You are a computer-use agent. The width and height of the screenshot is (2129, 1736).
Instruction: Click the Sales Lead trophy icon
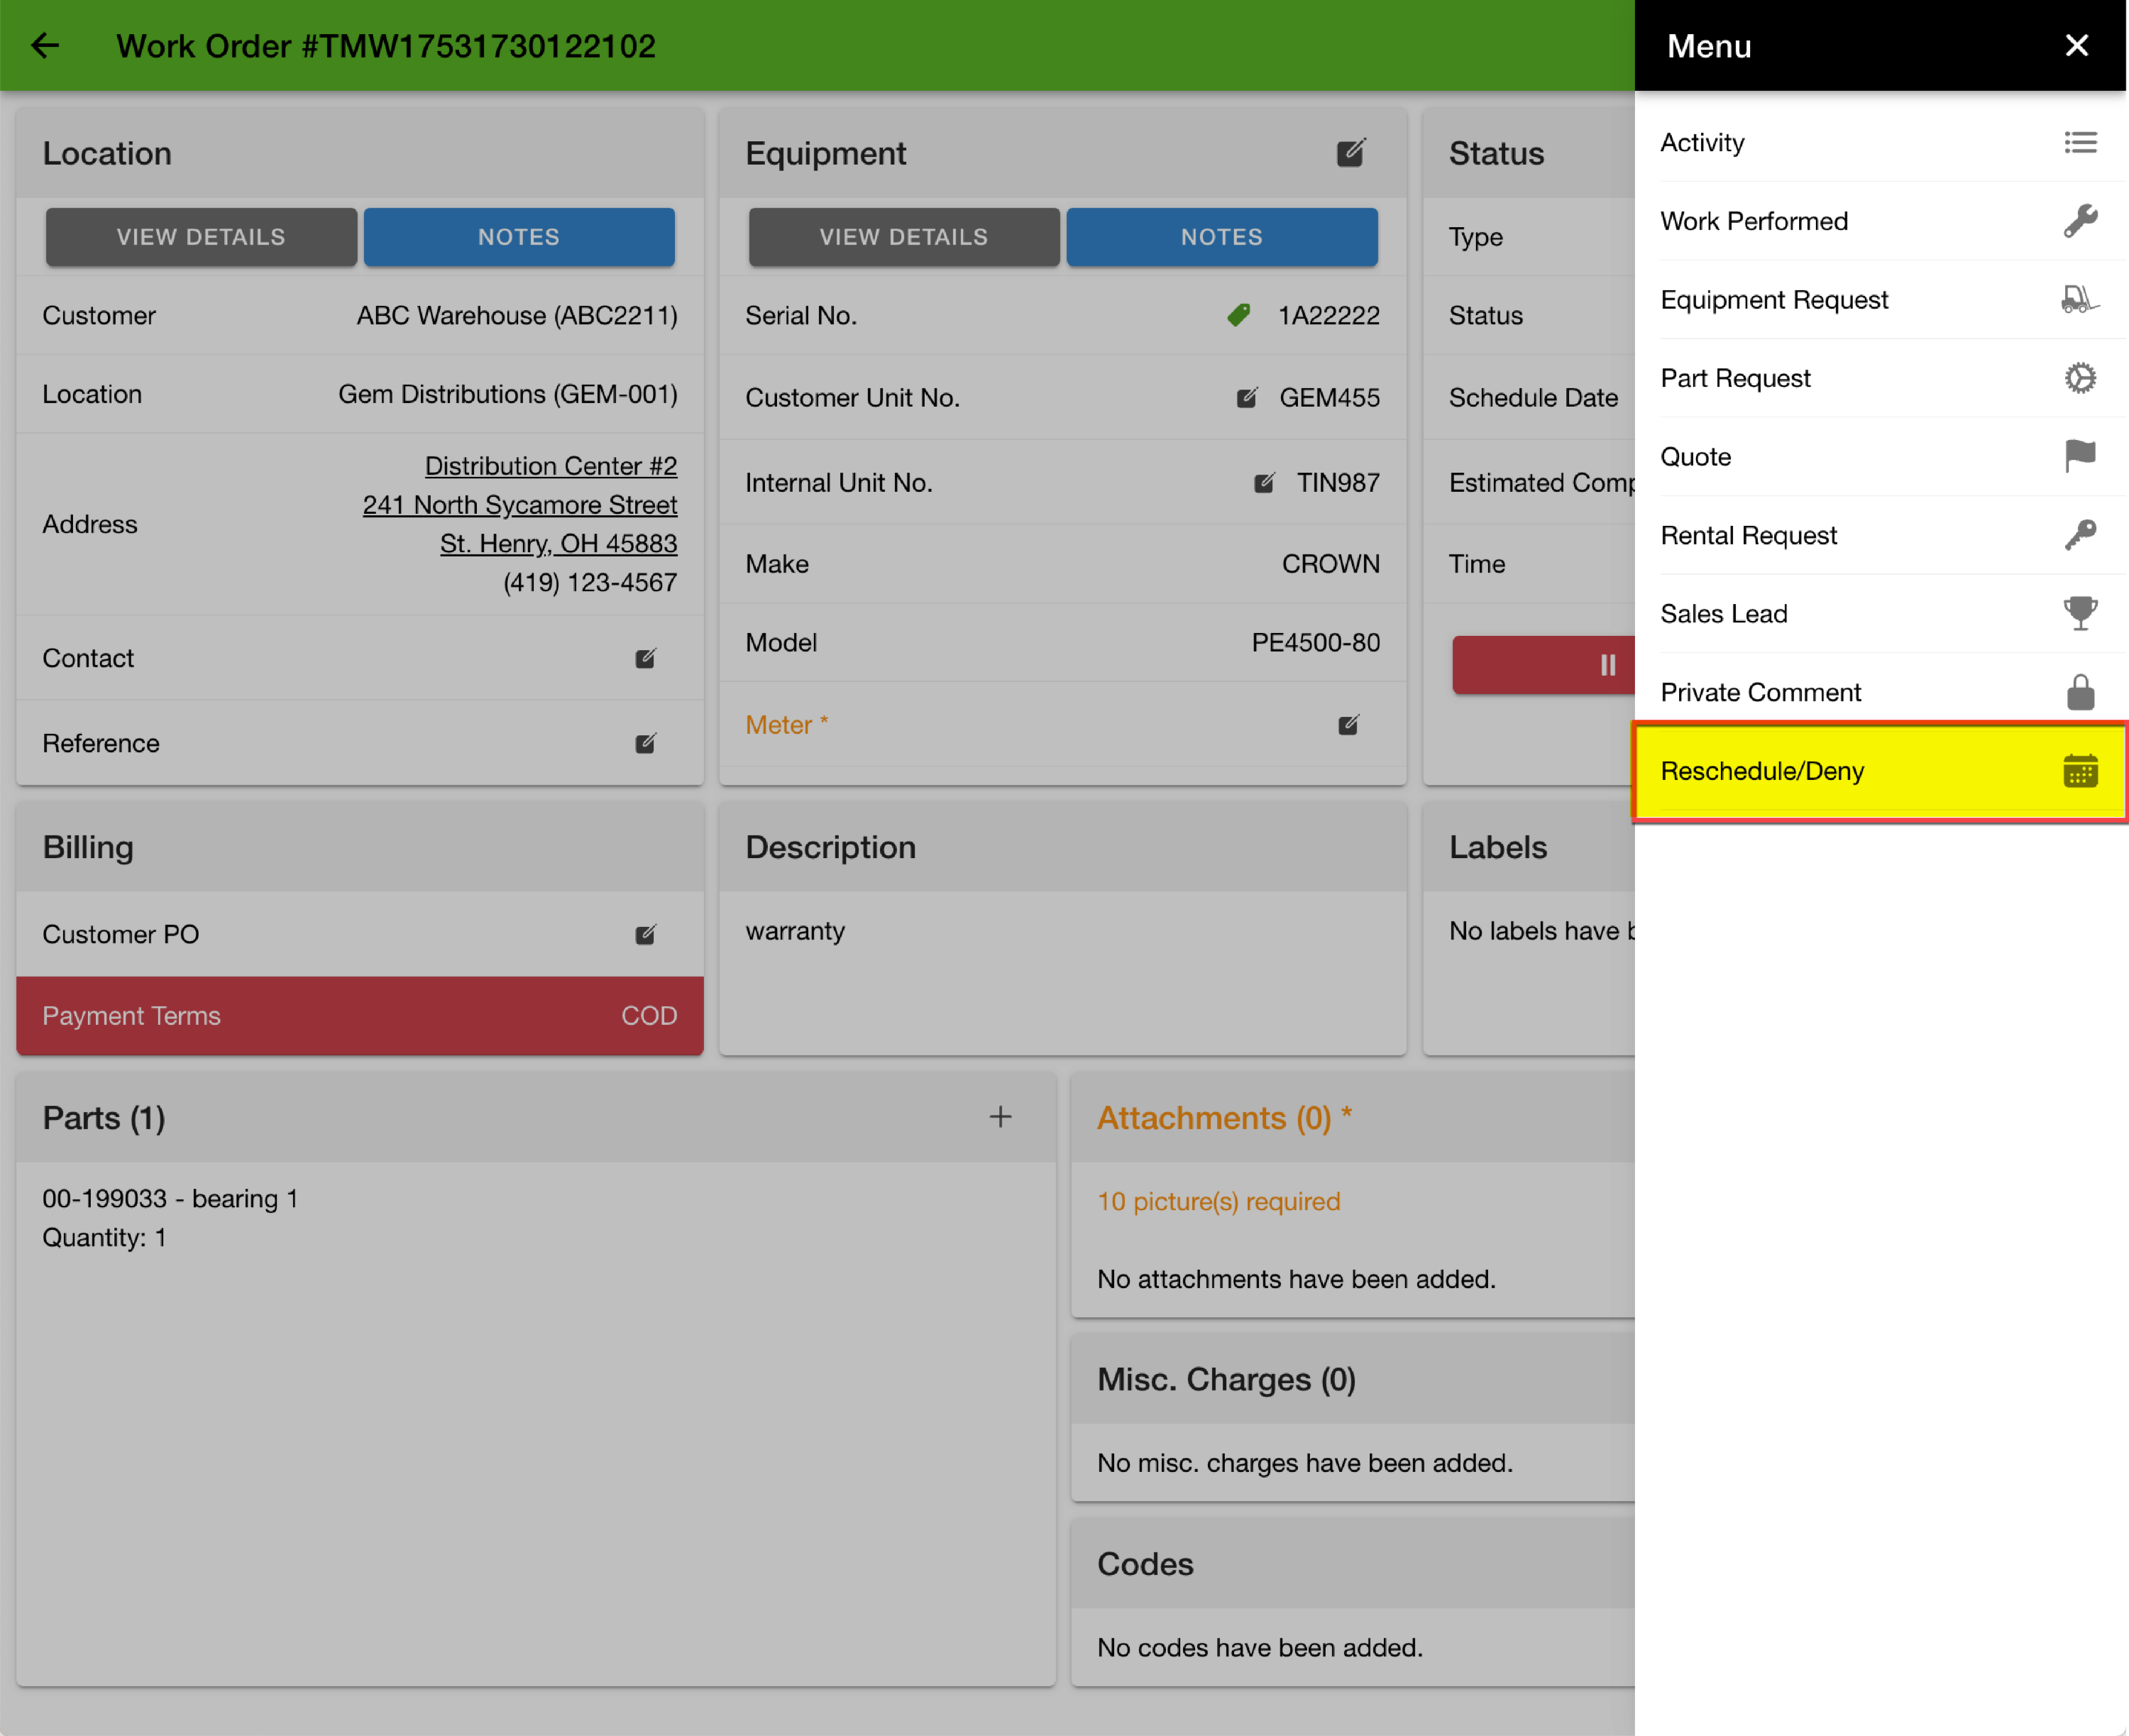(x=2080, y=613)
